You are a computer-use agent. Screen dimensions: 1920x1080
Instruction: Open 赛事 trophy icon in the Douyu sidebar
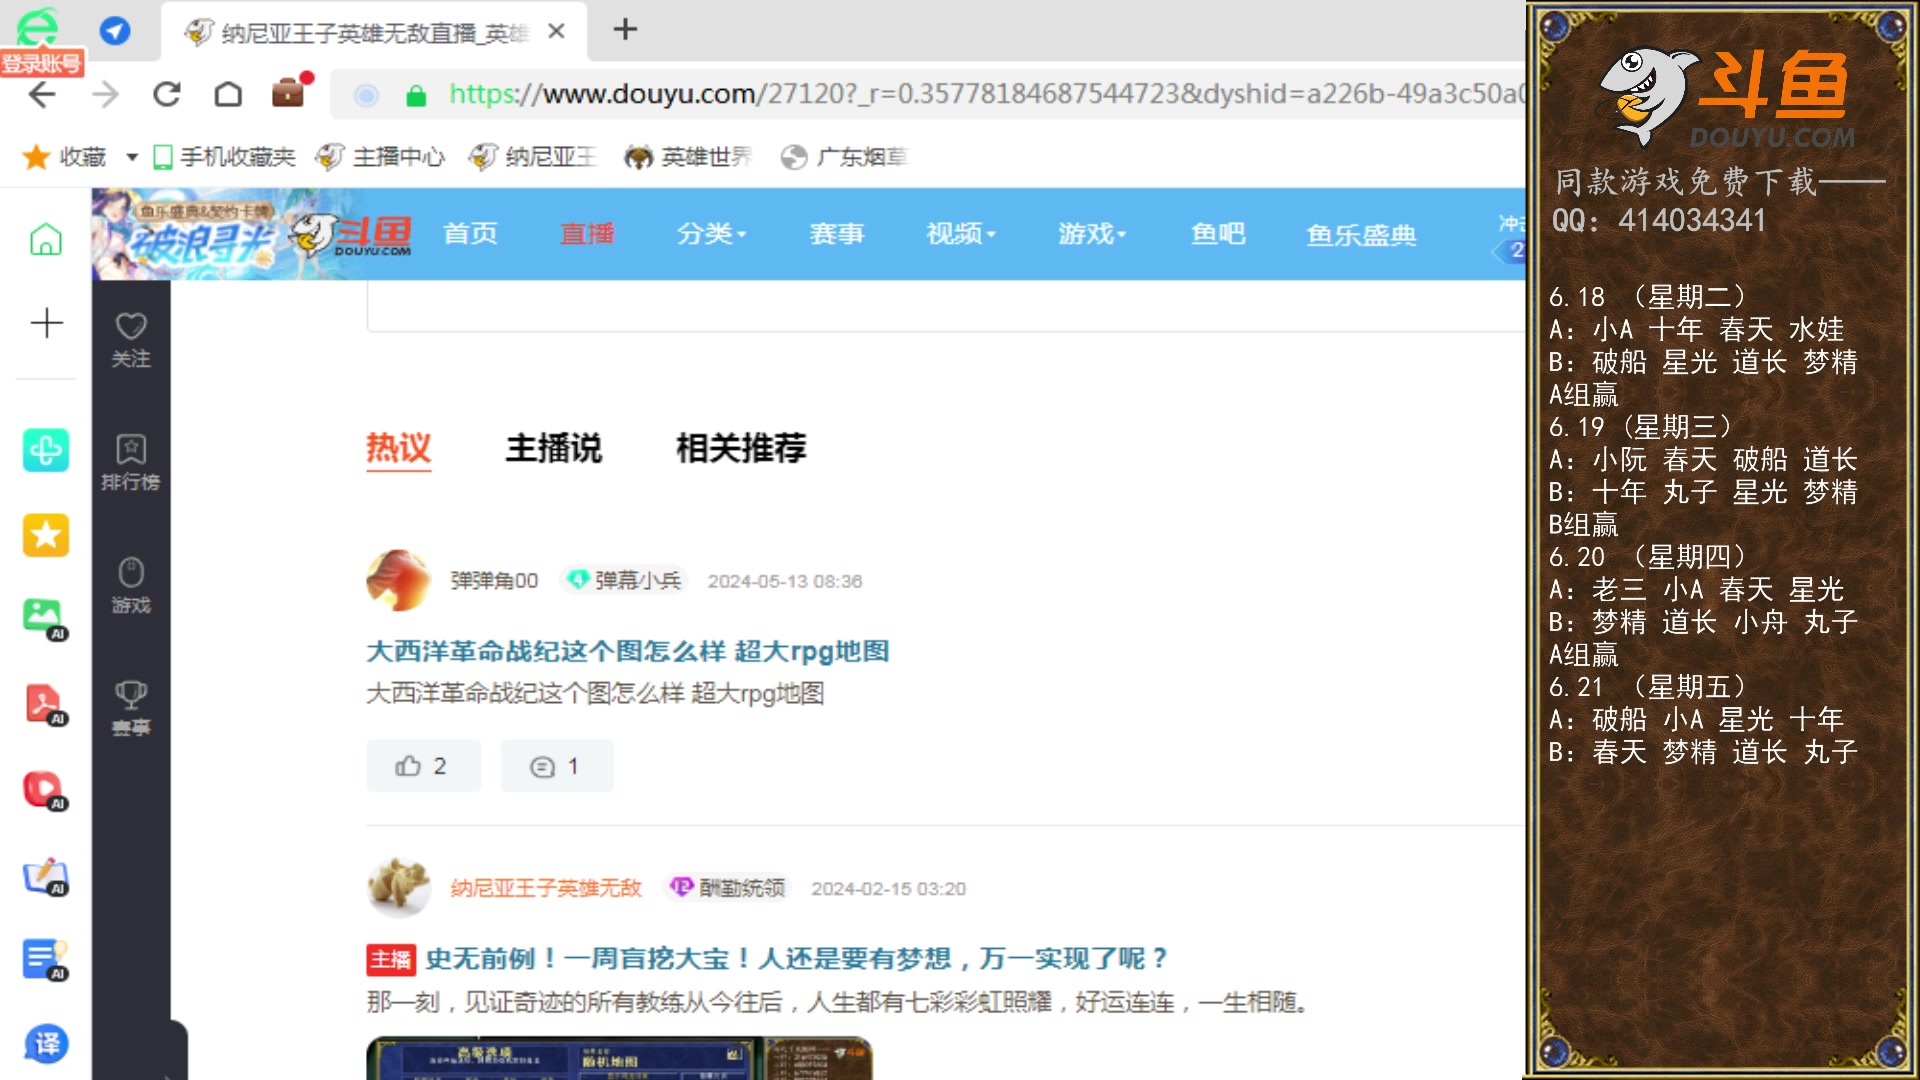(131, 709)
